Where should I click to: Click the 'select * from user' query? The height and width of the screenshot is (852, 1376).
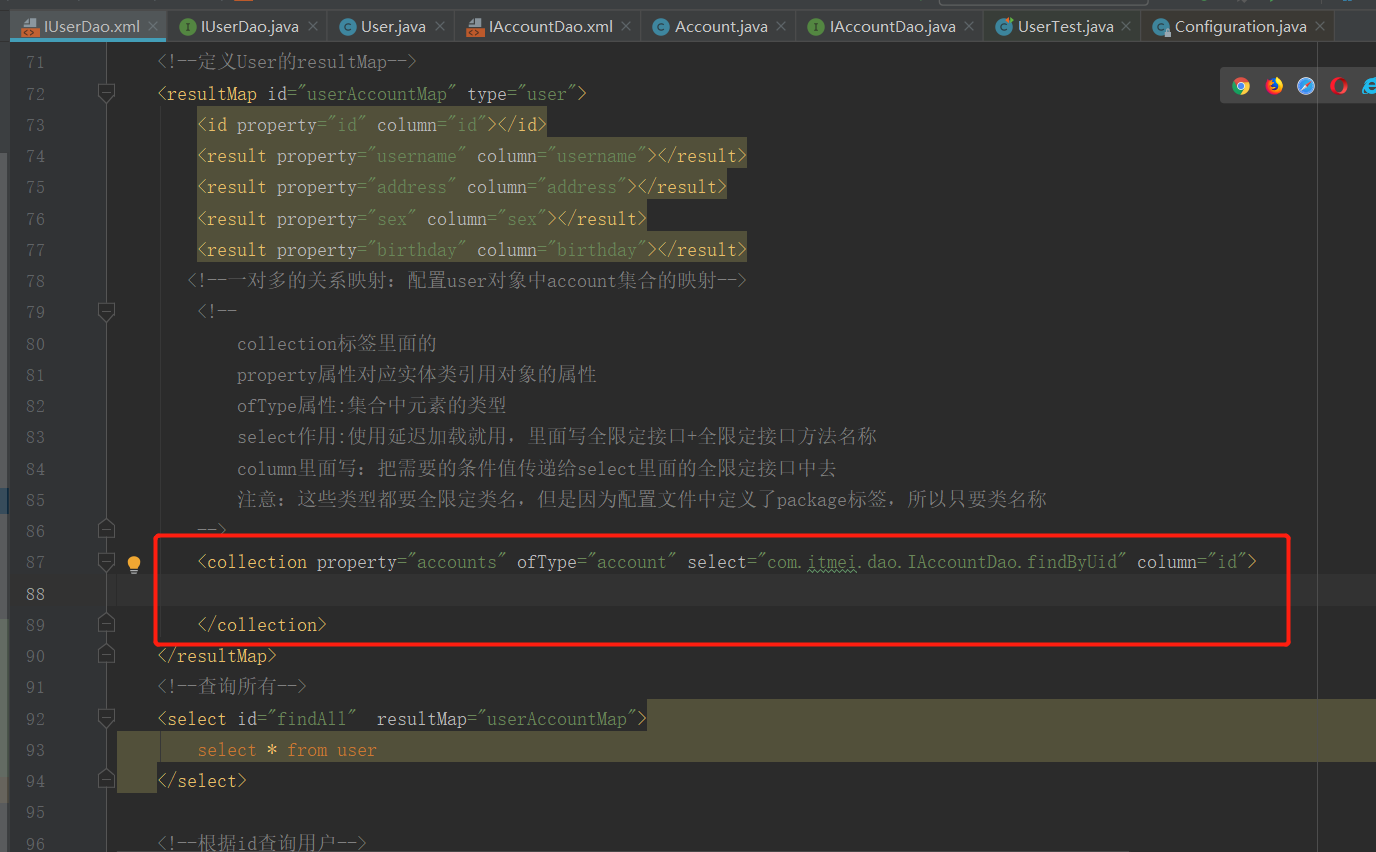tap(287, 750)
